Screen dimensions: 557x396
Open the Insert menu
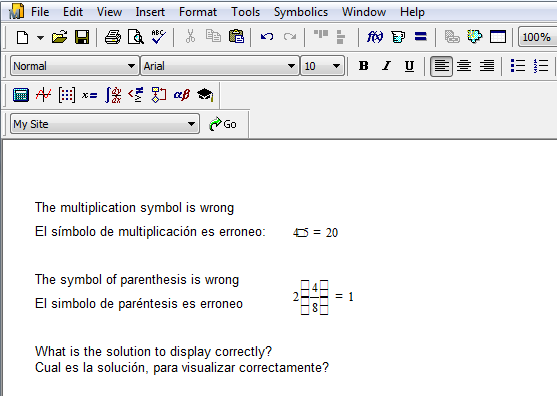pos(150,12)
